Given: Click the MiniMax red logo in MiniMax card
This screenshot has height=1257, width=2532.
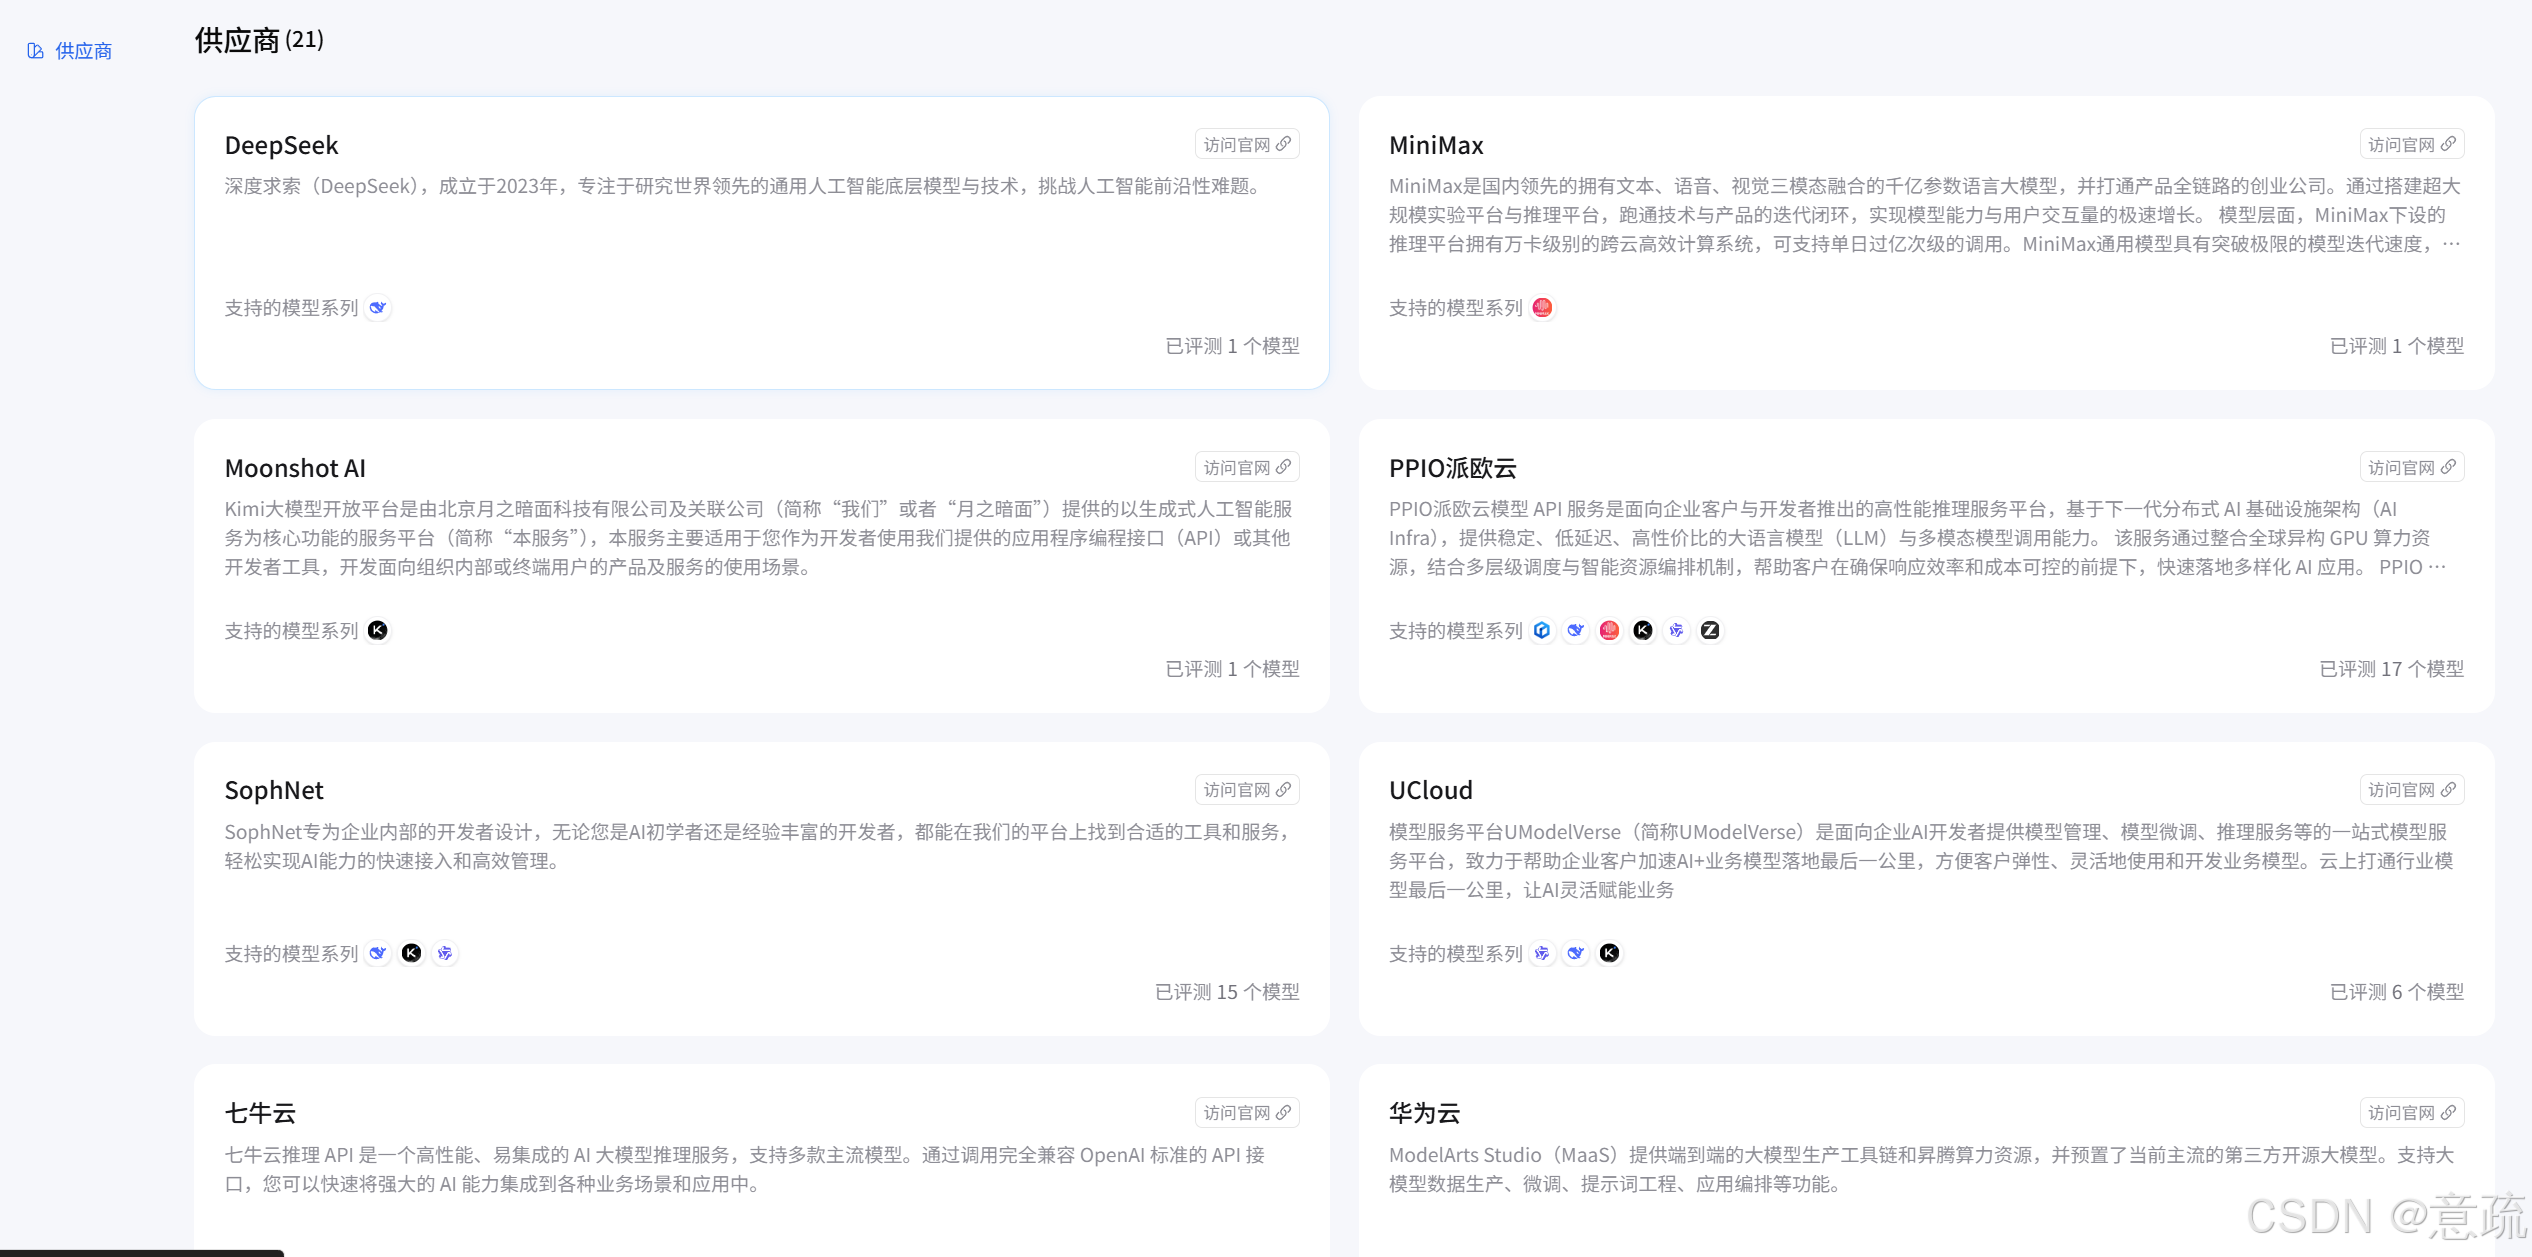Looking at the screenshot, I should pos(1542,308).
